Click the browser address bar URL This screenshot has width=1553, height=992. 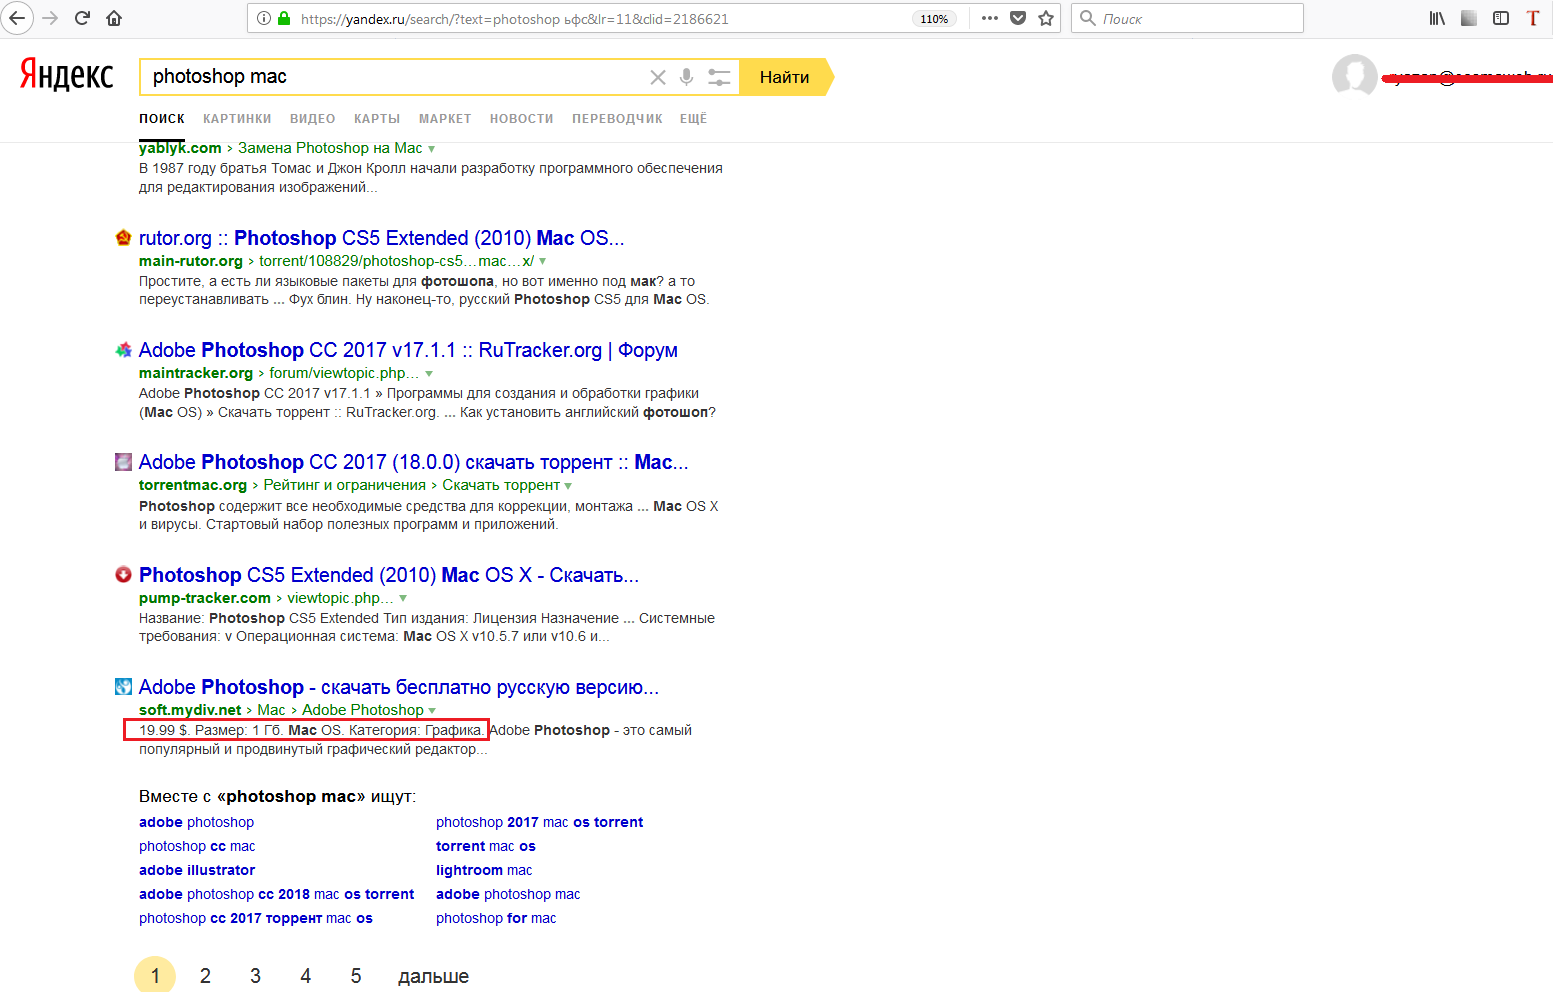point(514,19)
